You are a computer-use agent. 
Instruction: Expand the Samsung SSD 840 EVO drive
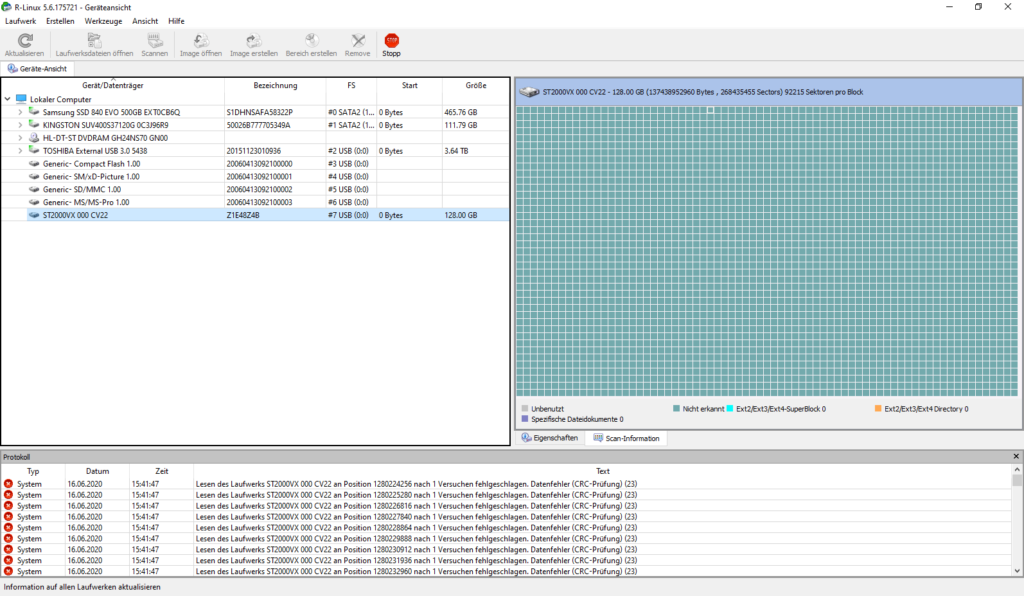pos(20,112)
